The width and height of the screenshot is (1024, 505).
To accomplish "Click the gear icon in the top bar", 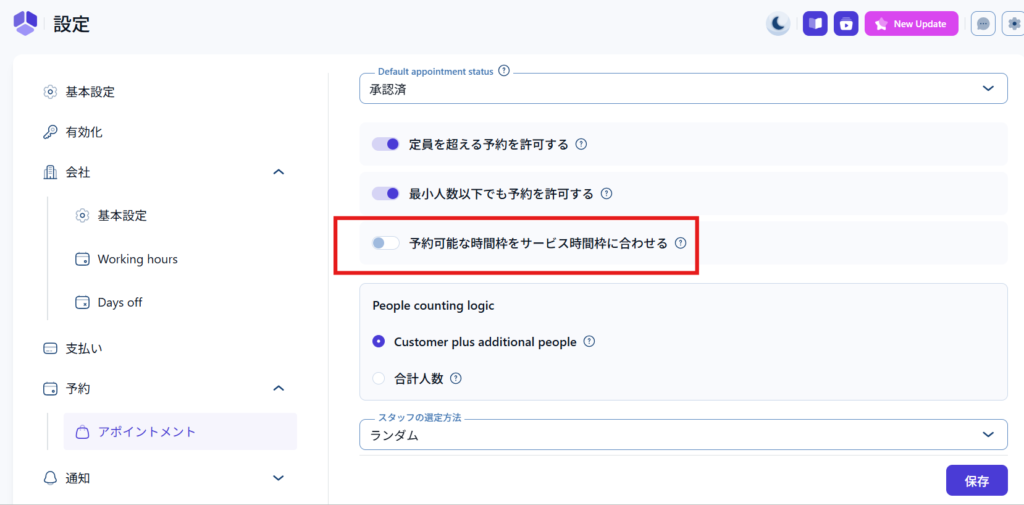I will pos(1013,24).
